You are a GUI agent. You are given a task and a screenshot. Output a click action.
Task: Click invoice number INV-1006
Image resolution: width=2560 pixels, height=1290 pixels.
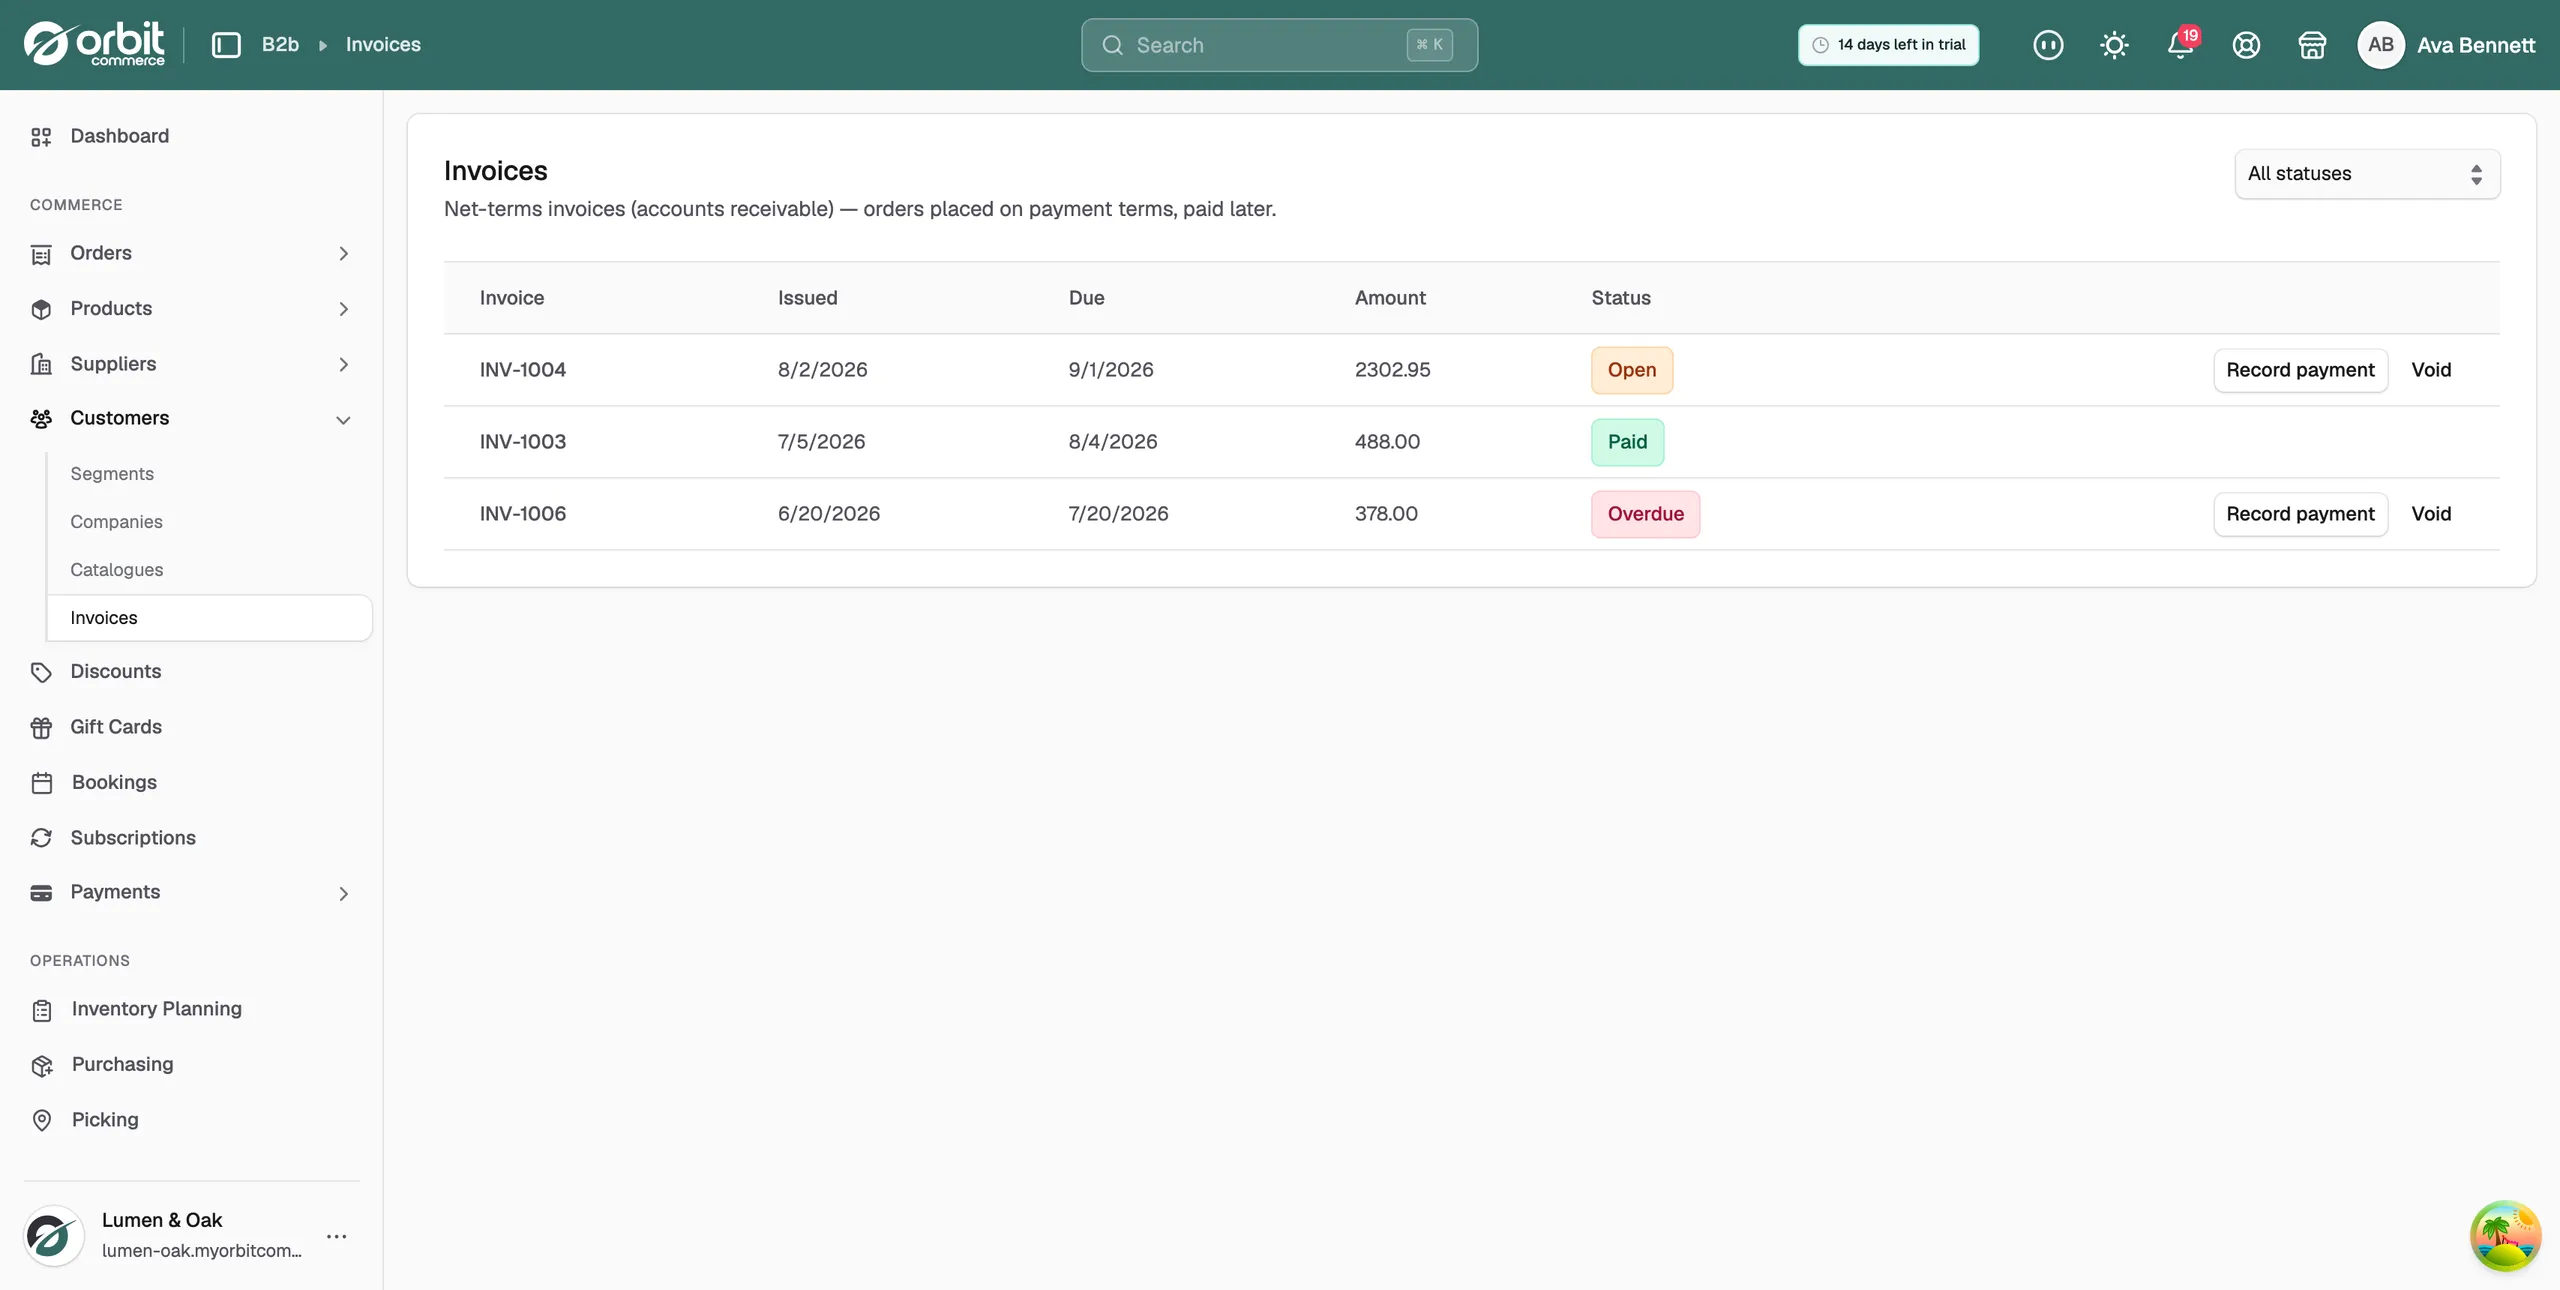(523, 514)
